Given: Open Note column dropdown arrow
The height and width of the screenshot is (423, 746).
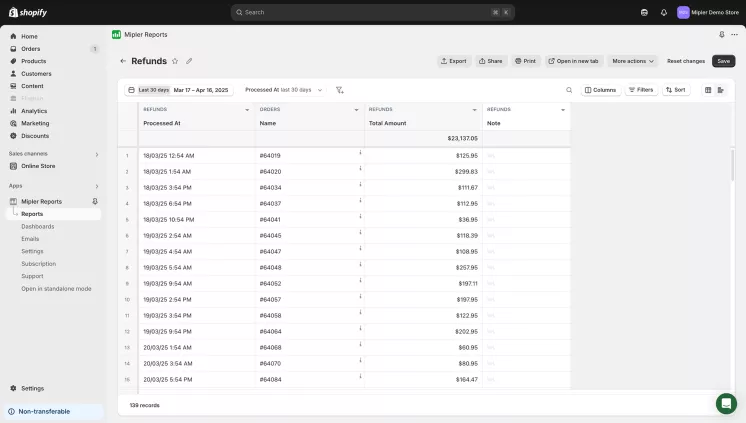Looking at the screenshot, I should coord(563,110).
